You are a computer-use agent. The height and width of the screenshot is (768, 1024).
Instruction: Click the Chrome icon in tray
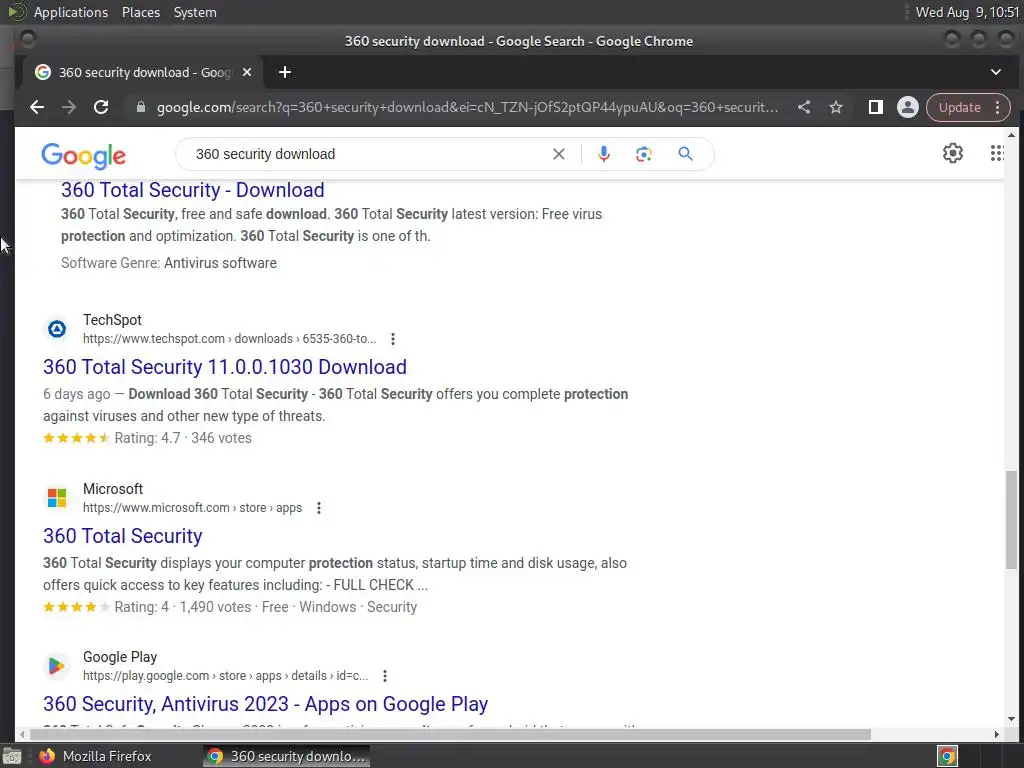pos(947,756)
